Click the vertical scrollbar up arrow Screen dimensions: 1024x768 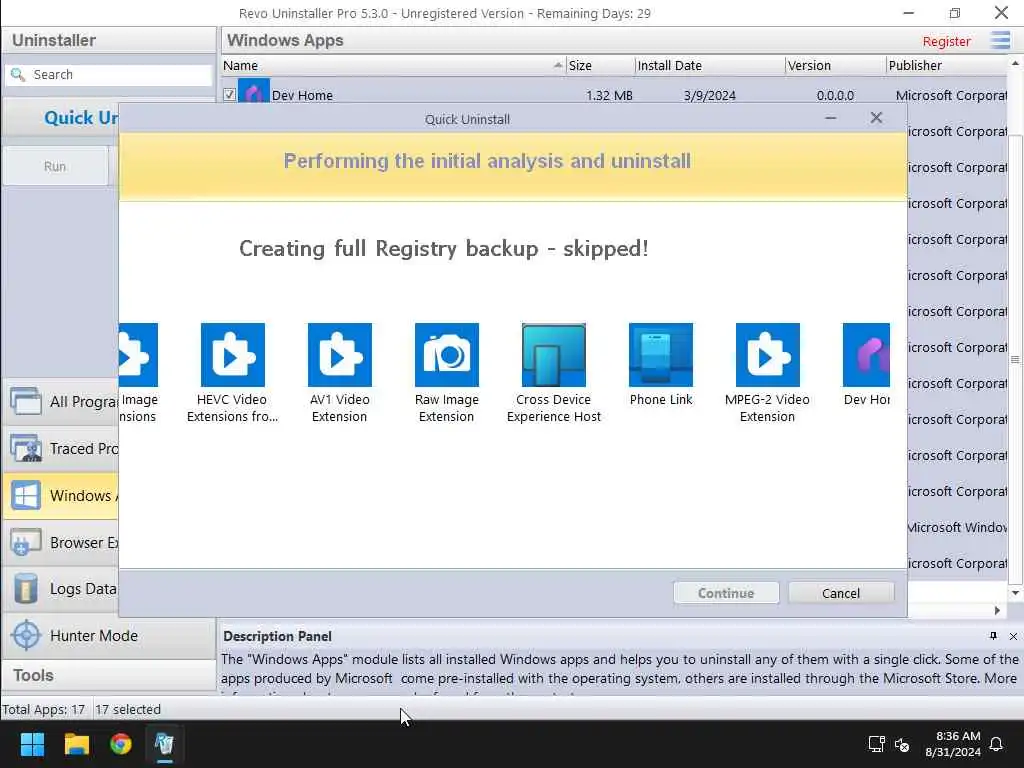click(x=1015, y=64)
